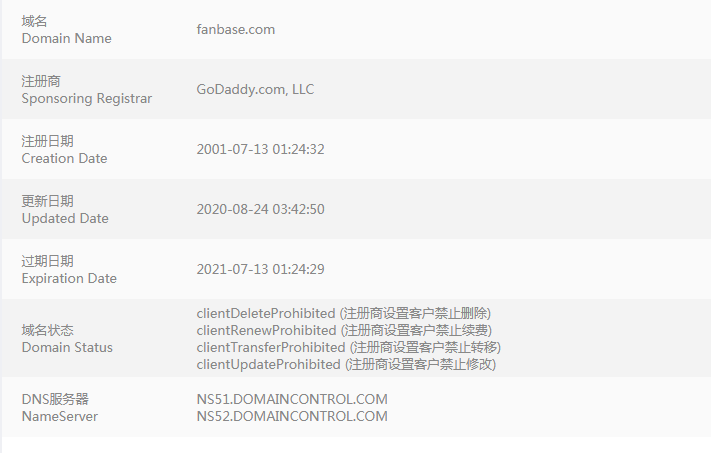This screenshot has height=453, width=711.
Task: Click the fanbase.com domain name value
Action: 236,29
